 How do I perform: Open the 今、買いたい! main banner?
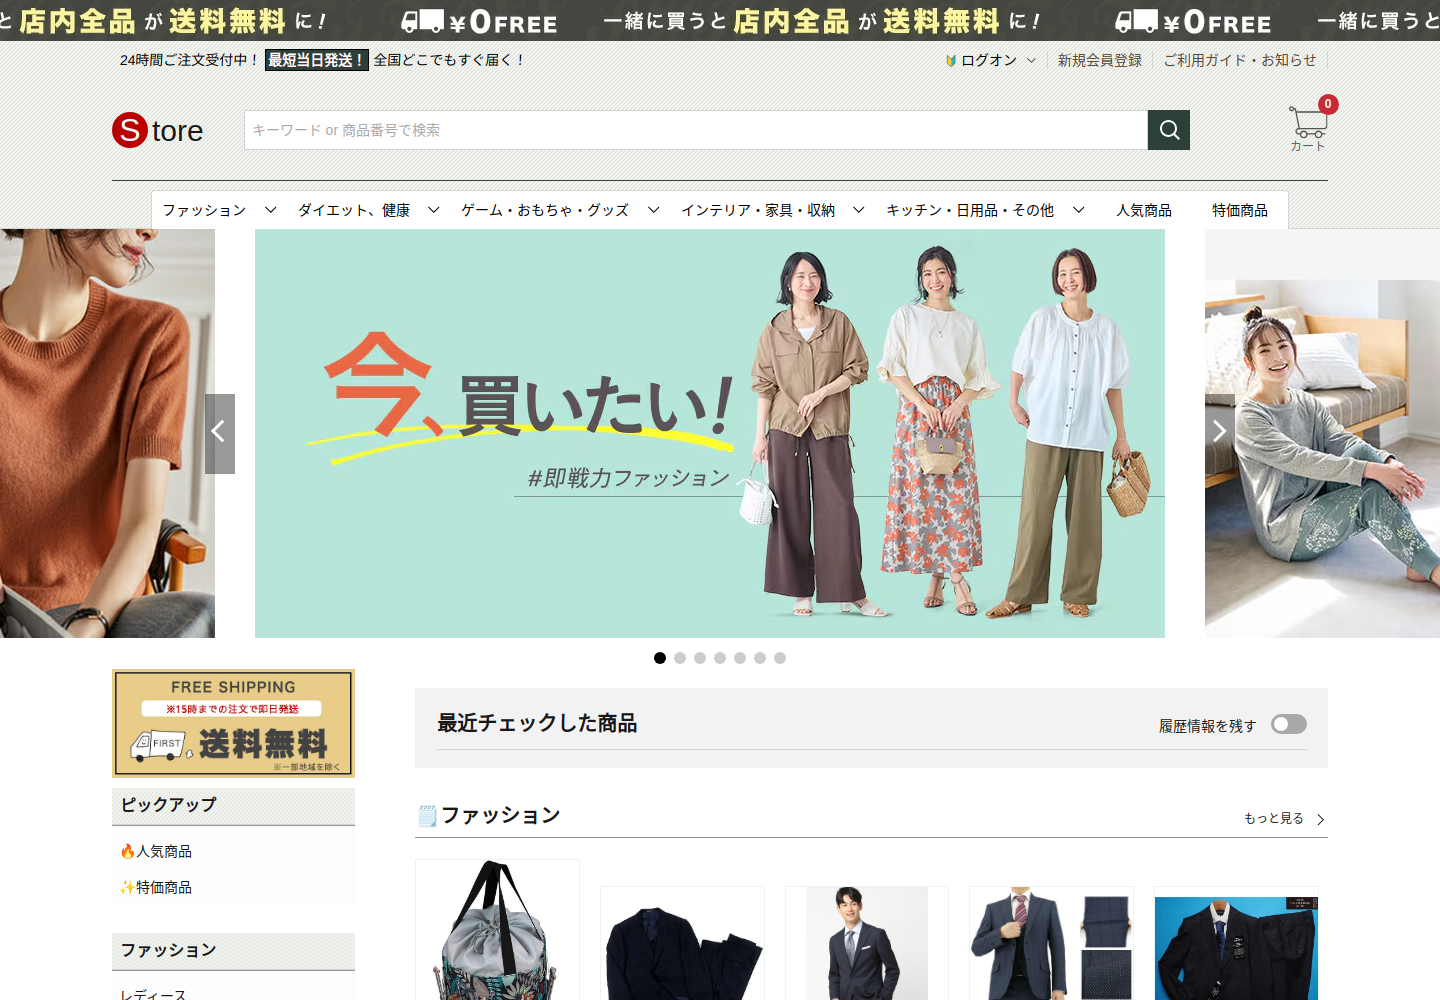click(710, 433)
